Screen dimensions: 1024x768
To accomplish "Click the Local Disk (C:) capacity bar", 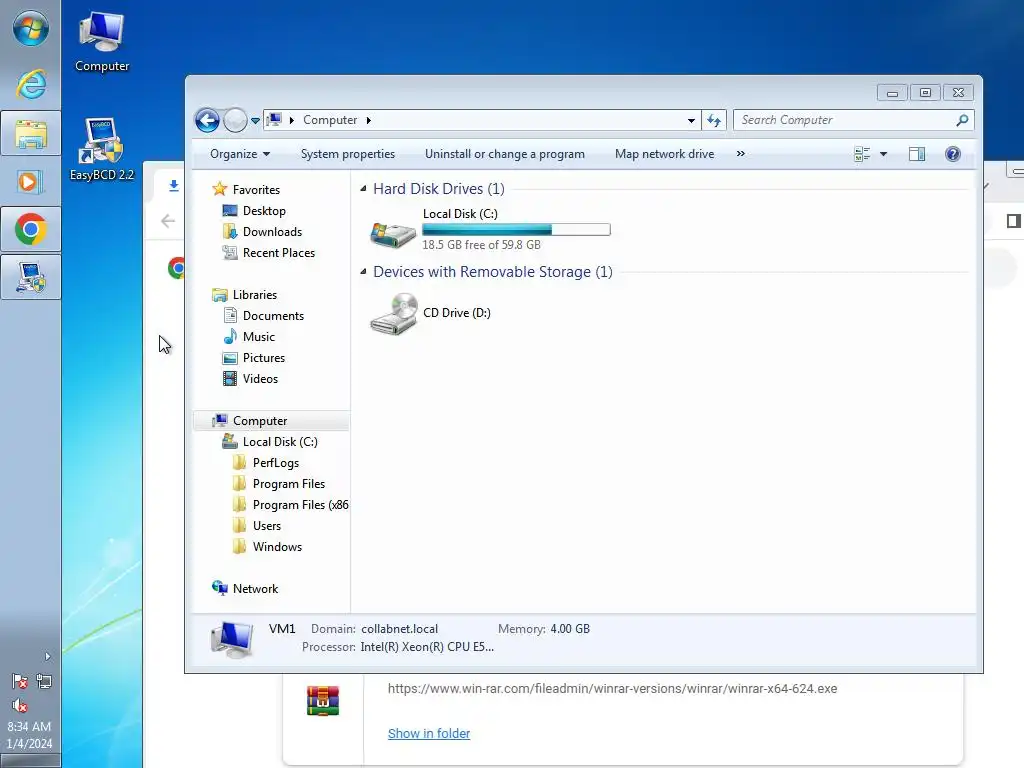I will (x=516, y=229).
